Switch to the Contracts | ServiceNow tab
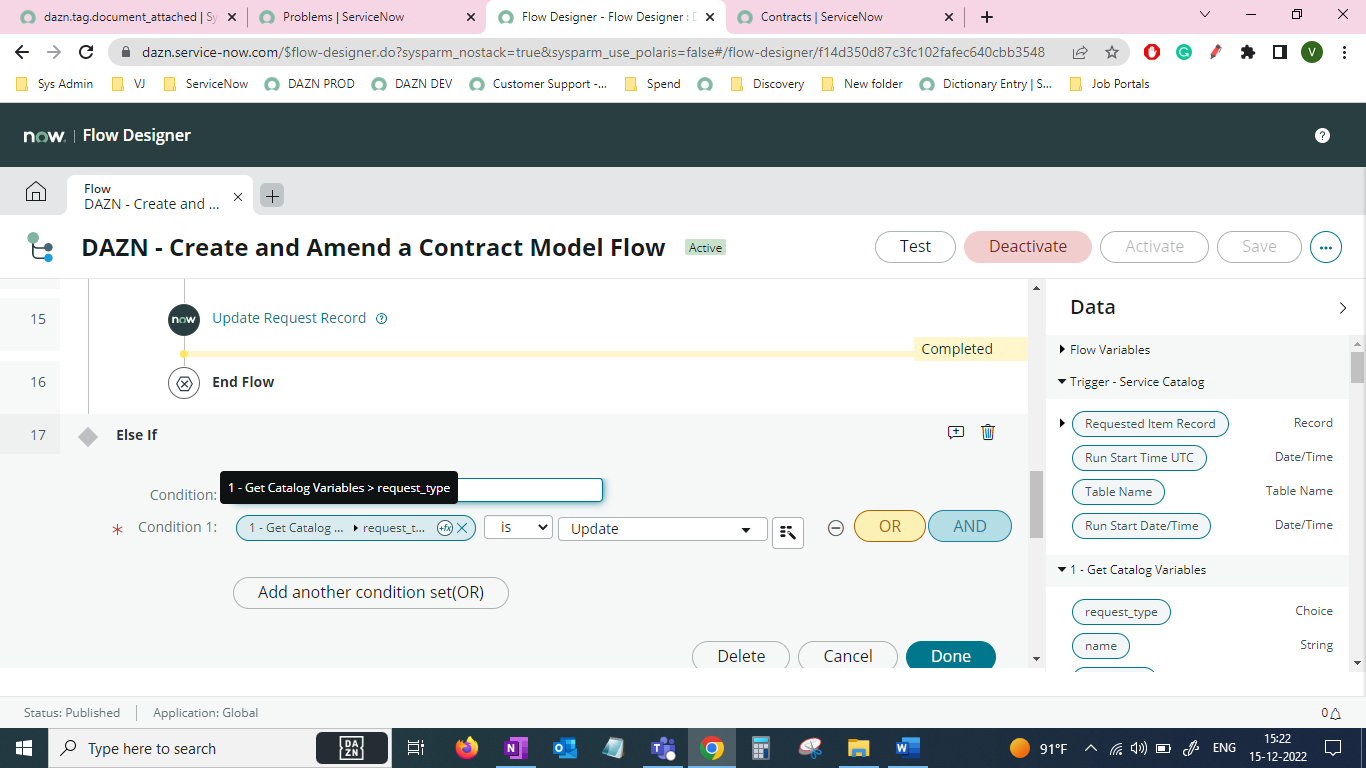 coord(845,17)
